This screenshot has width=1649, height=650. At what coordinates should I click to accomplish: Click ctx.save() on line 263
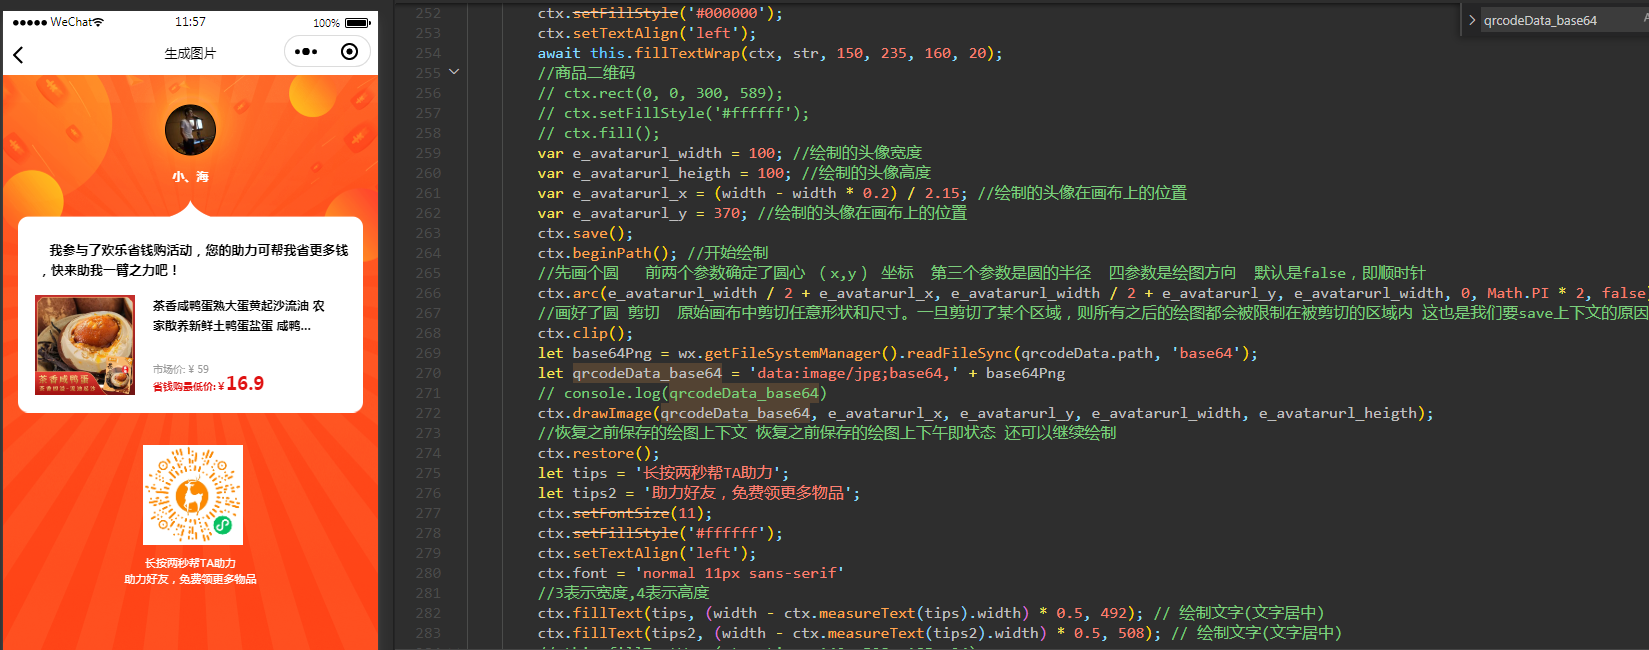(x=585, y=233)
